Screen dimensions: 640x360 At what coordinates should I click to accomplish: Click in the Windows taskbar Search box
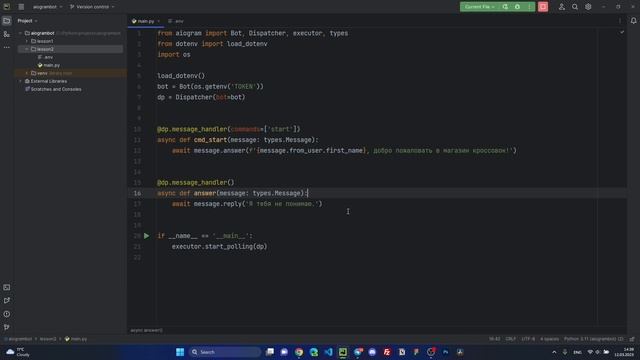224,352
